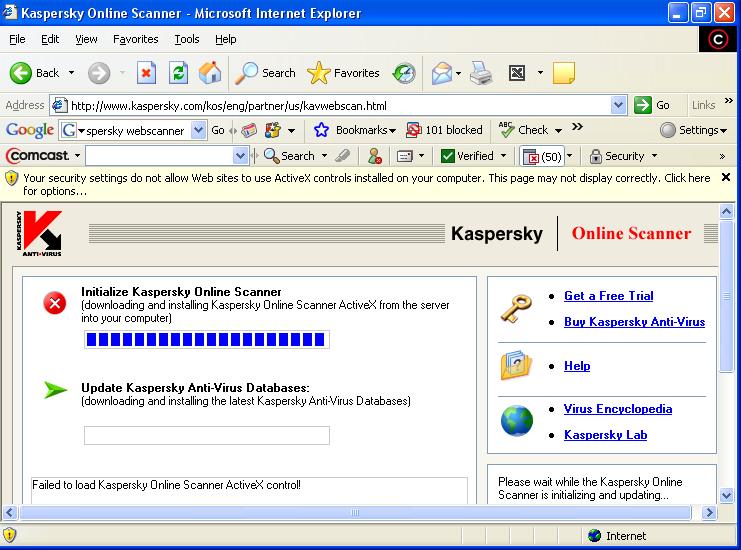Image resolution: width=741 pixels, height=550 pixels.
Task: Open the File menu
Action: pos(17,39)
